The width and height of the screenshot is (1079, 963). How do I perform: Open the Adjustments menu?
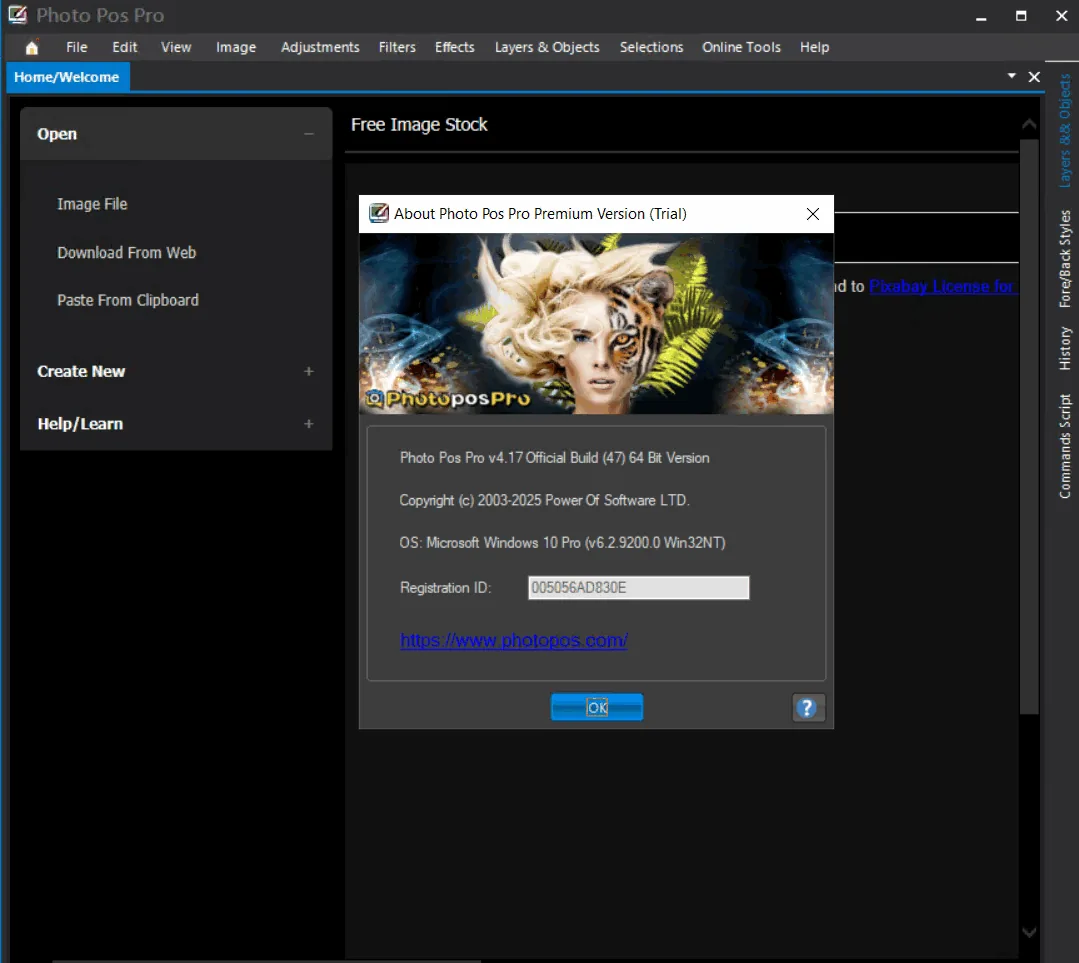coord(320,47)
